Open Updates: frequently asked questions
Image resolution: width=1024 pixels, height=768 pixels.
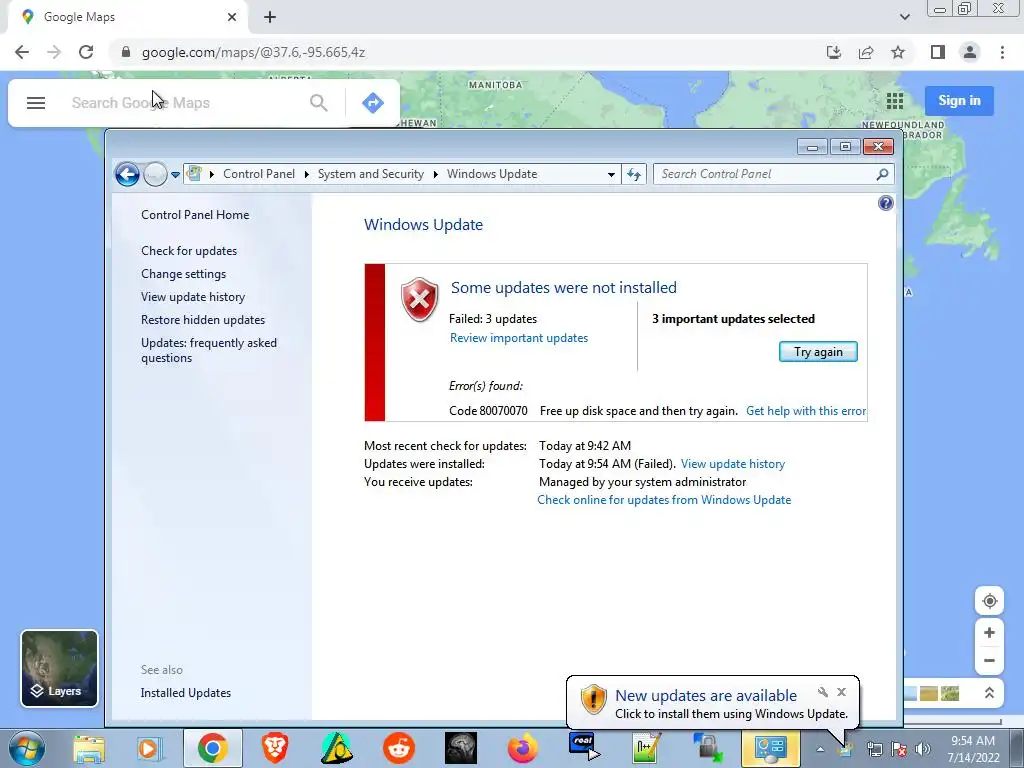tap(209, 350)
